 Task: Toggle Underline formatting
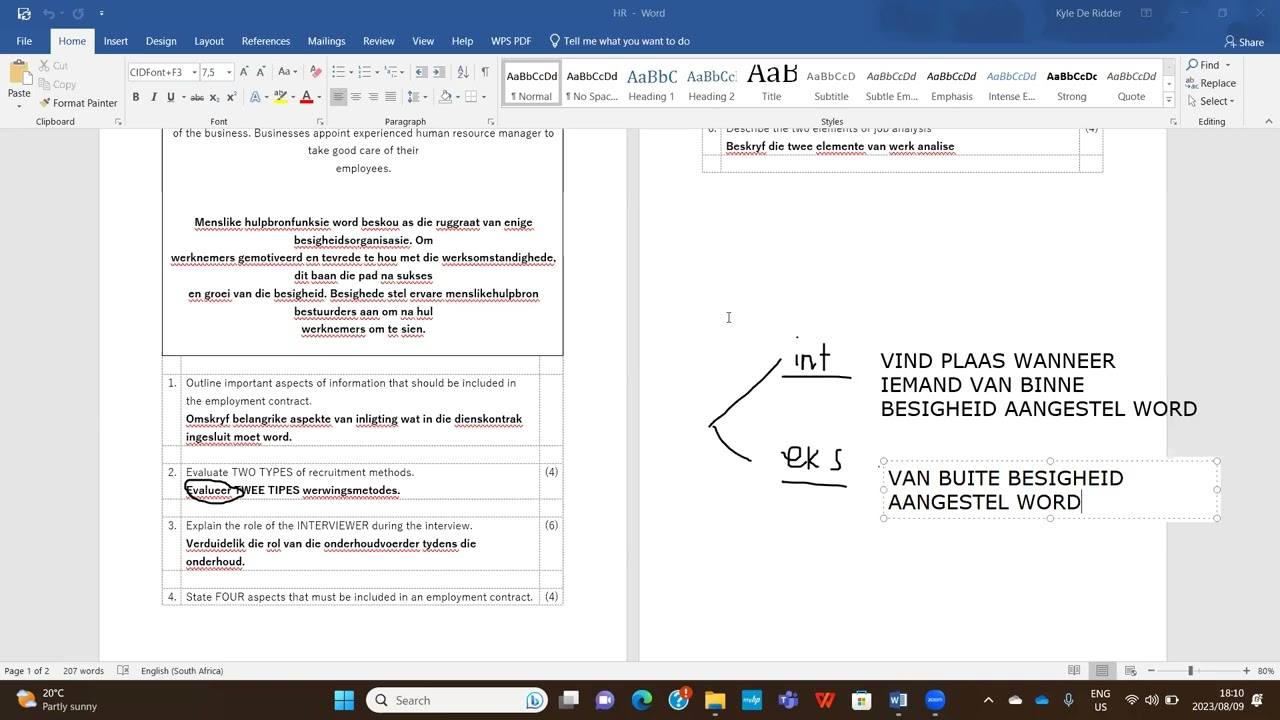point(170,97)
